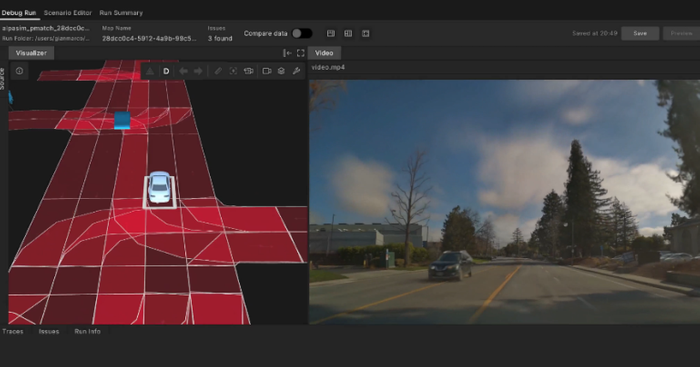Step forward with the right arrow icon

[198, 71]
